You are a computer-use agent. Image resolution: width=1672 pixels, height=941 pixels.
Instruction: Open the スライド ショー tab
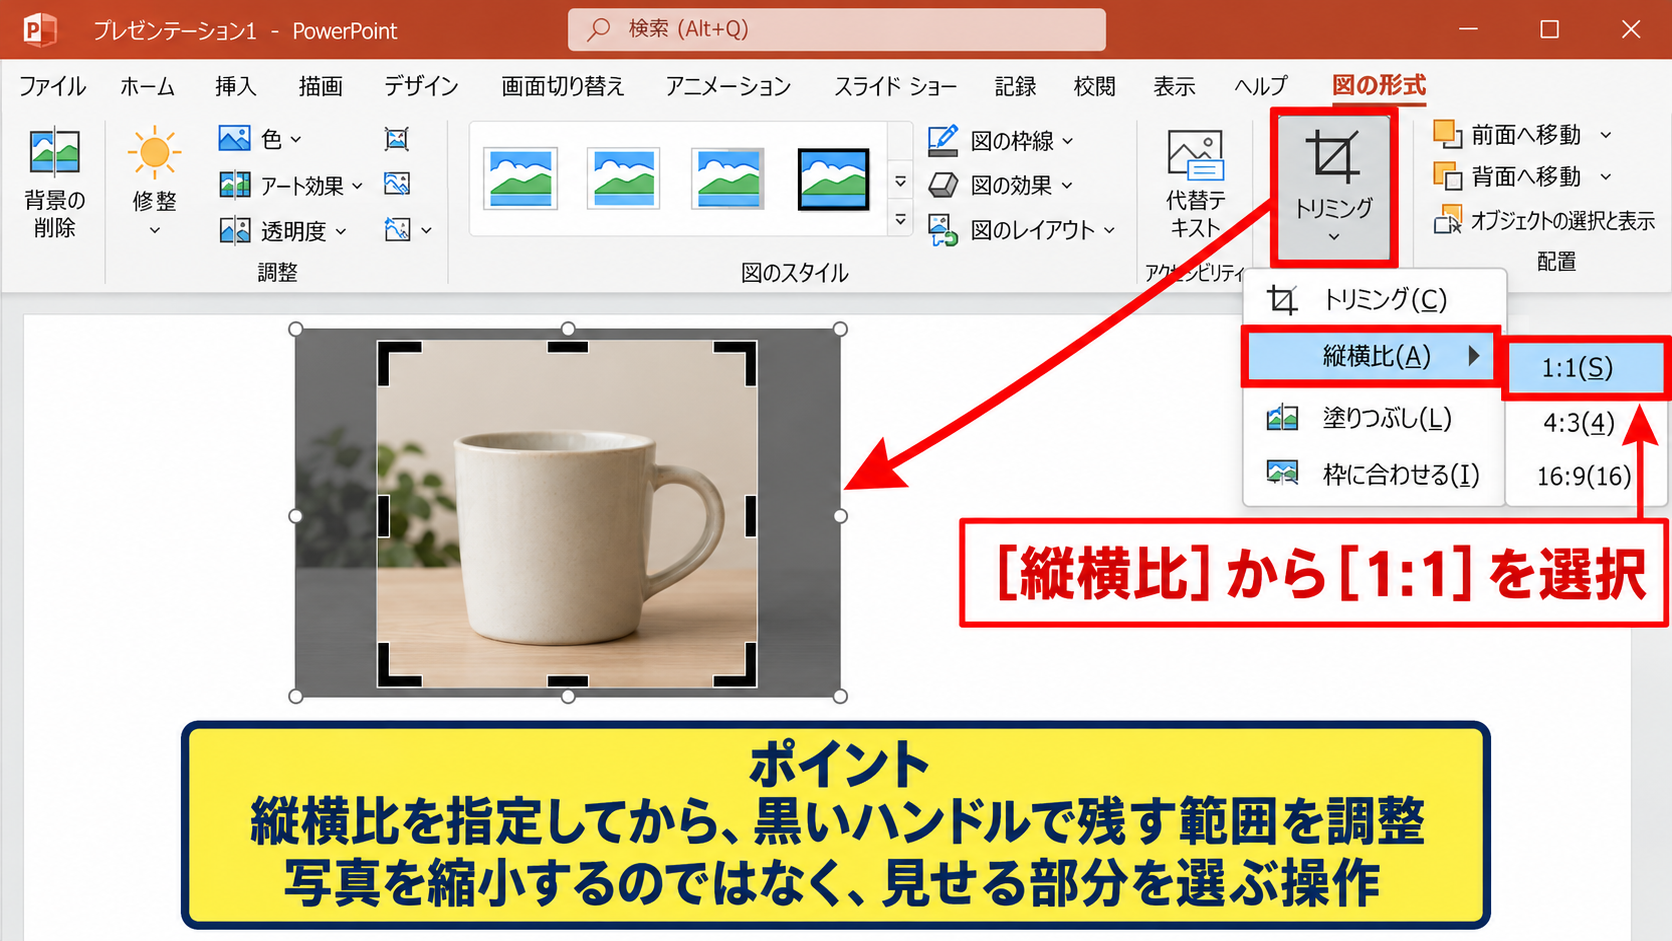tap(895, 87)
